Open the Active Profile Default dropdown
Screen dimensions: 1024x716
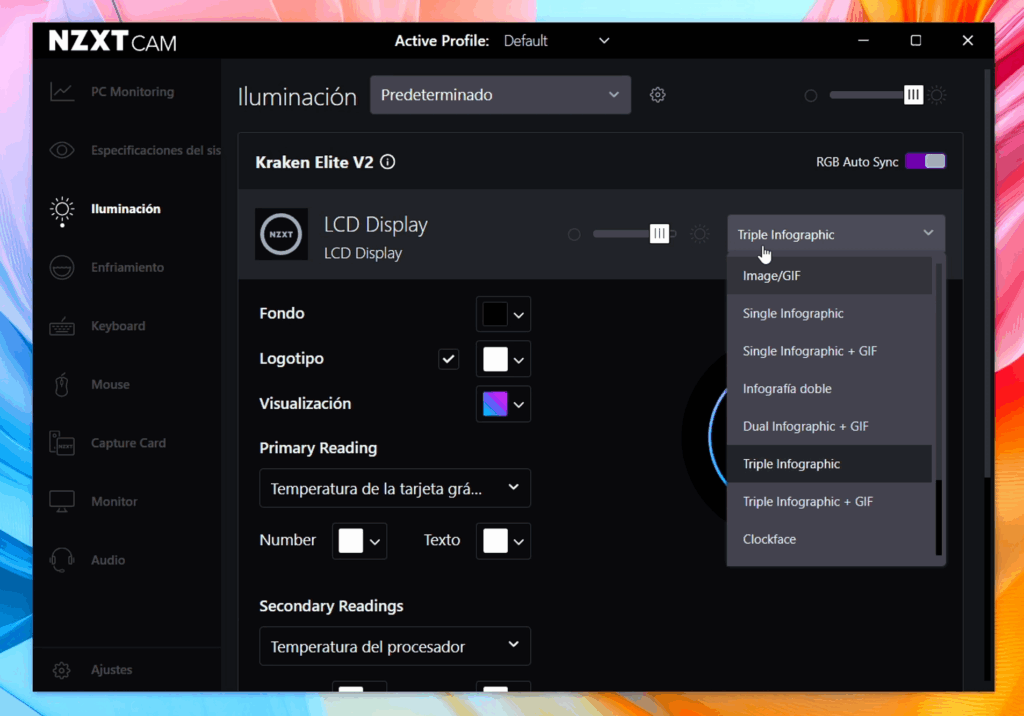pos(556,41)
